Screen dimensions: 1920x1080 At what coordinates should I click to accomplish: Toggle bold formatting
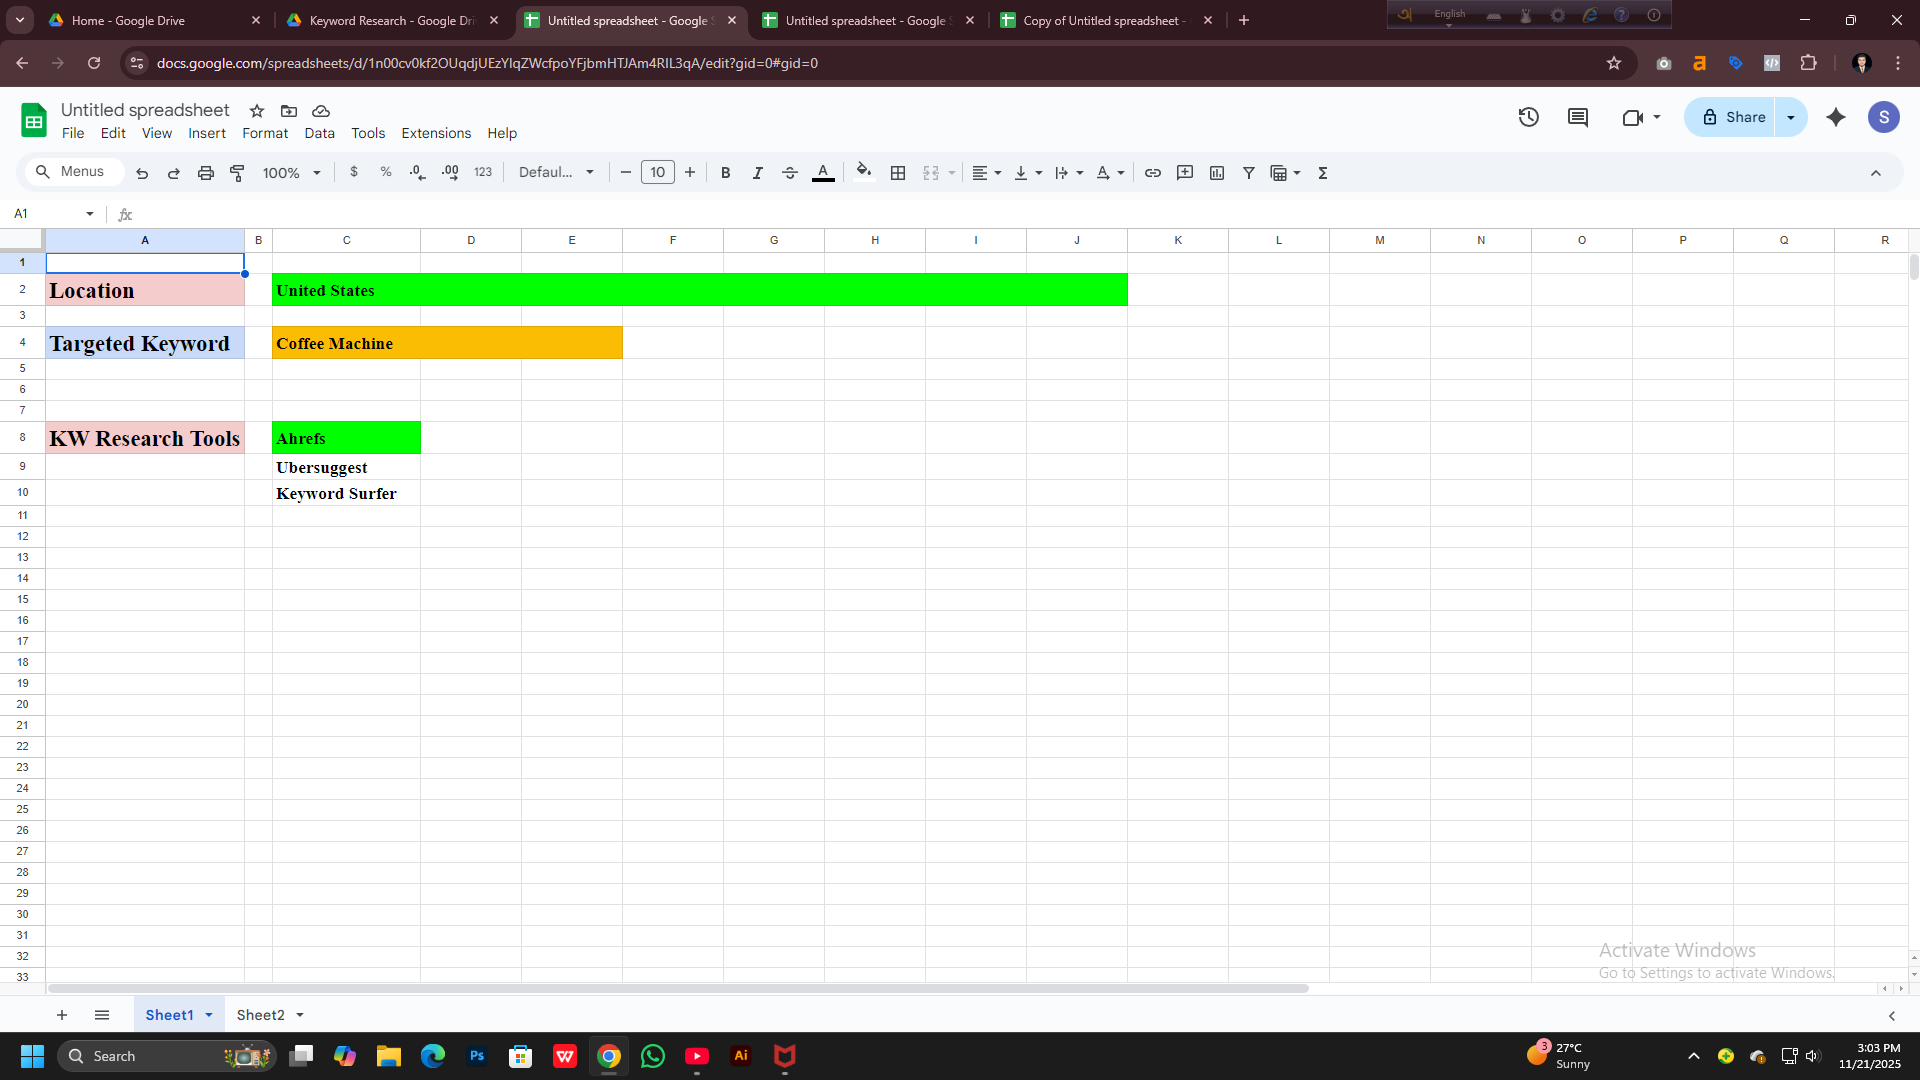[725, 173]
